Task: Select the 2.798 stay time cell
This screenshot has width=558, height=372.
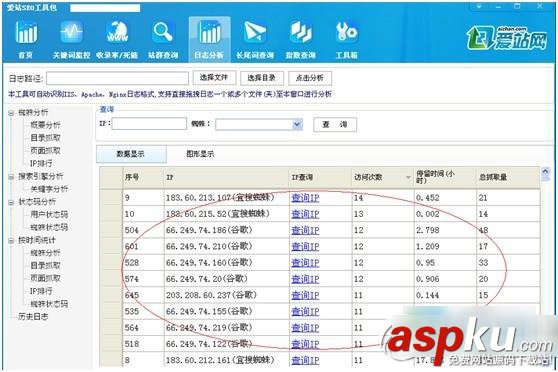Action: (445, 230)
